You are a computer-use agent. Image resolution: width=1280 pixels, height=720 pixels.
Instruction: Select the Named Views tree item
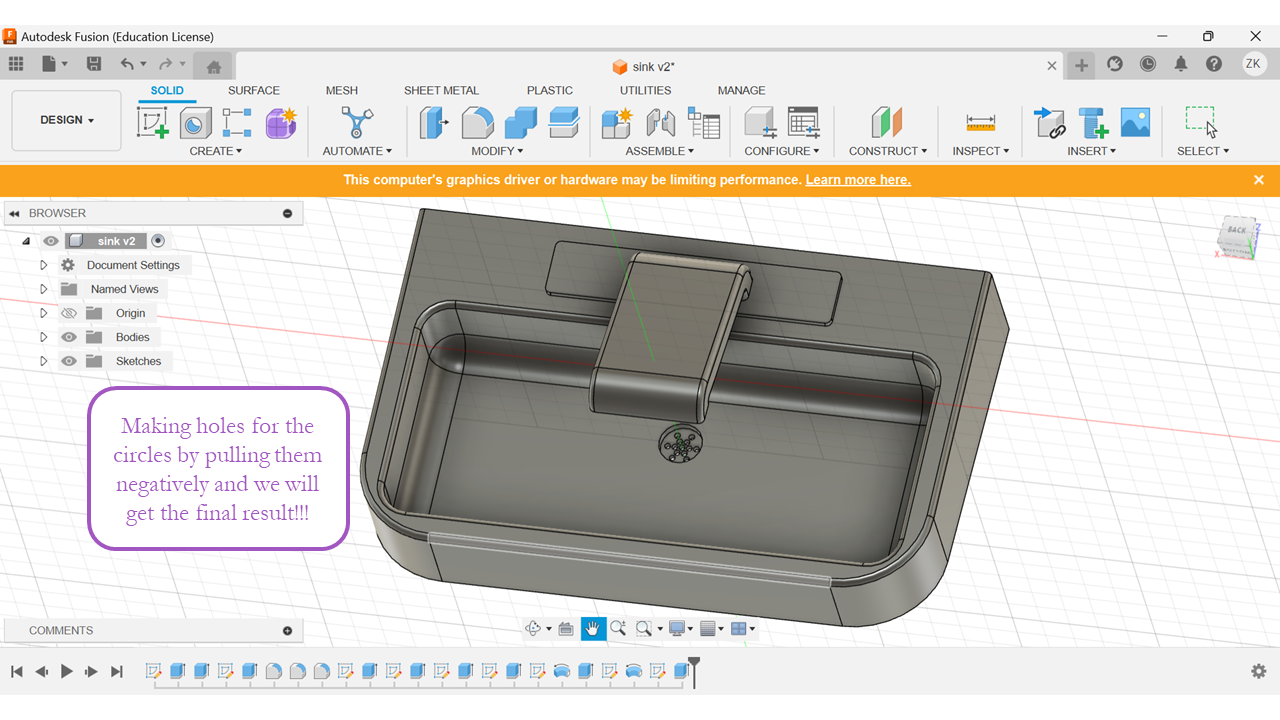(124, 289)
